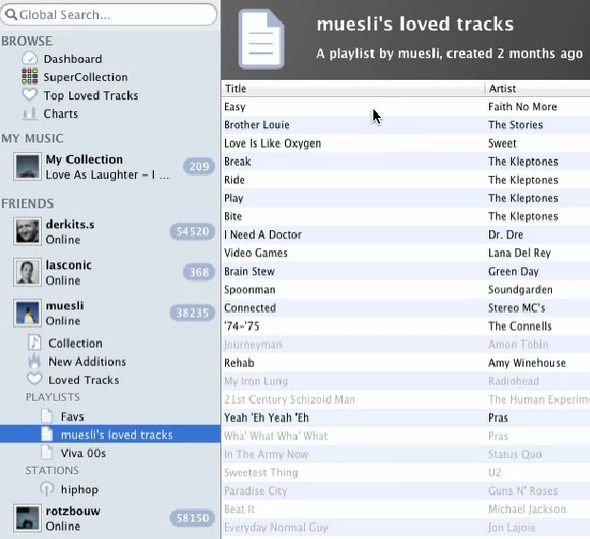
Task: Click lasconic avatar thumbnail
Action: point(27,272)
